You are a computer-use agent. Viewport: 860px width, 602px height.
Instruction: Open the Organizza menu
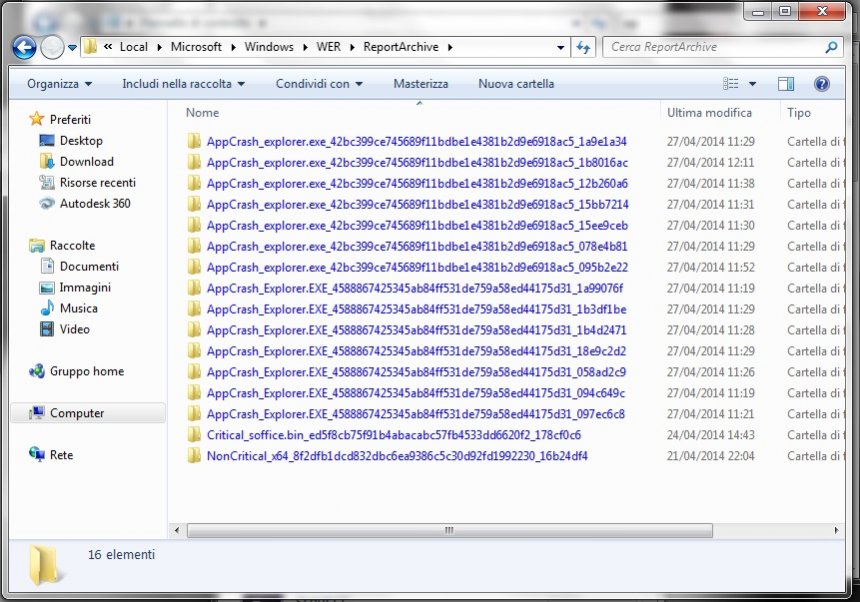(59, 84)
